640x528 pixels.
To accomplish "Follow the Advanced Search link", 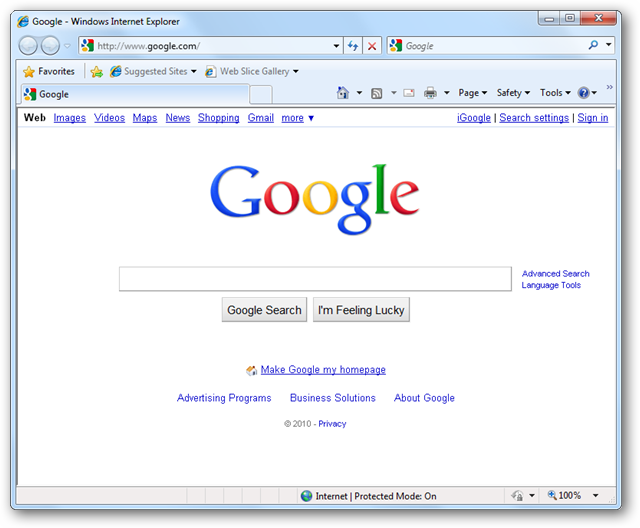I will [555, 273].
